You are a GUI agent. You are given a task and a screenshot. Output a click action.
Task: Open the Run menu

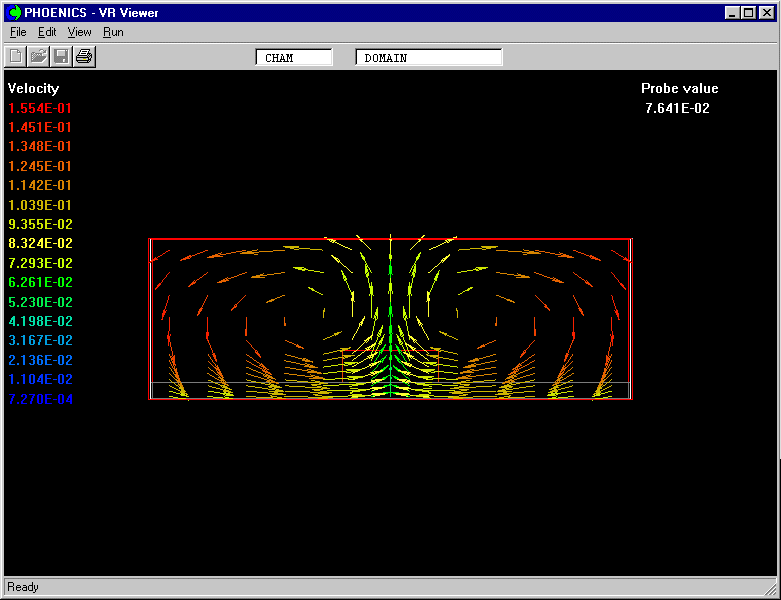113,32
